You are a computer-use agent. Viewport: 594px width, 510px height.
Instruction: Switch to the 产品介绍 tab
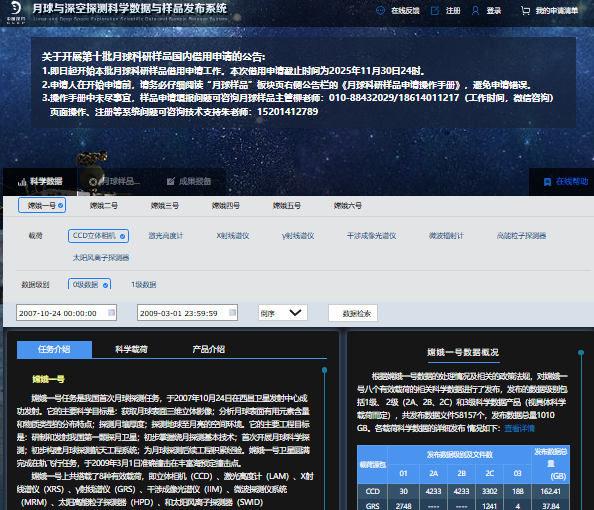(x=209, y=349)
